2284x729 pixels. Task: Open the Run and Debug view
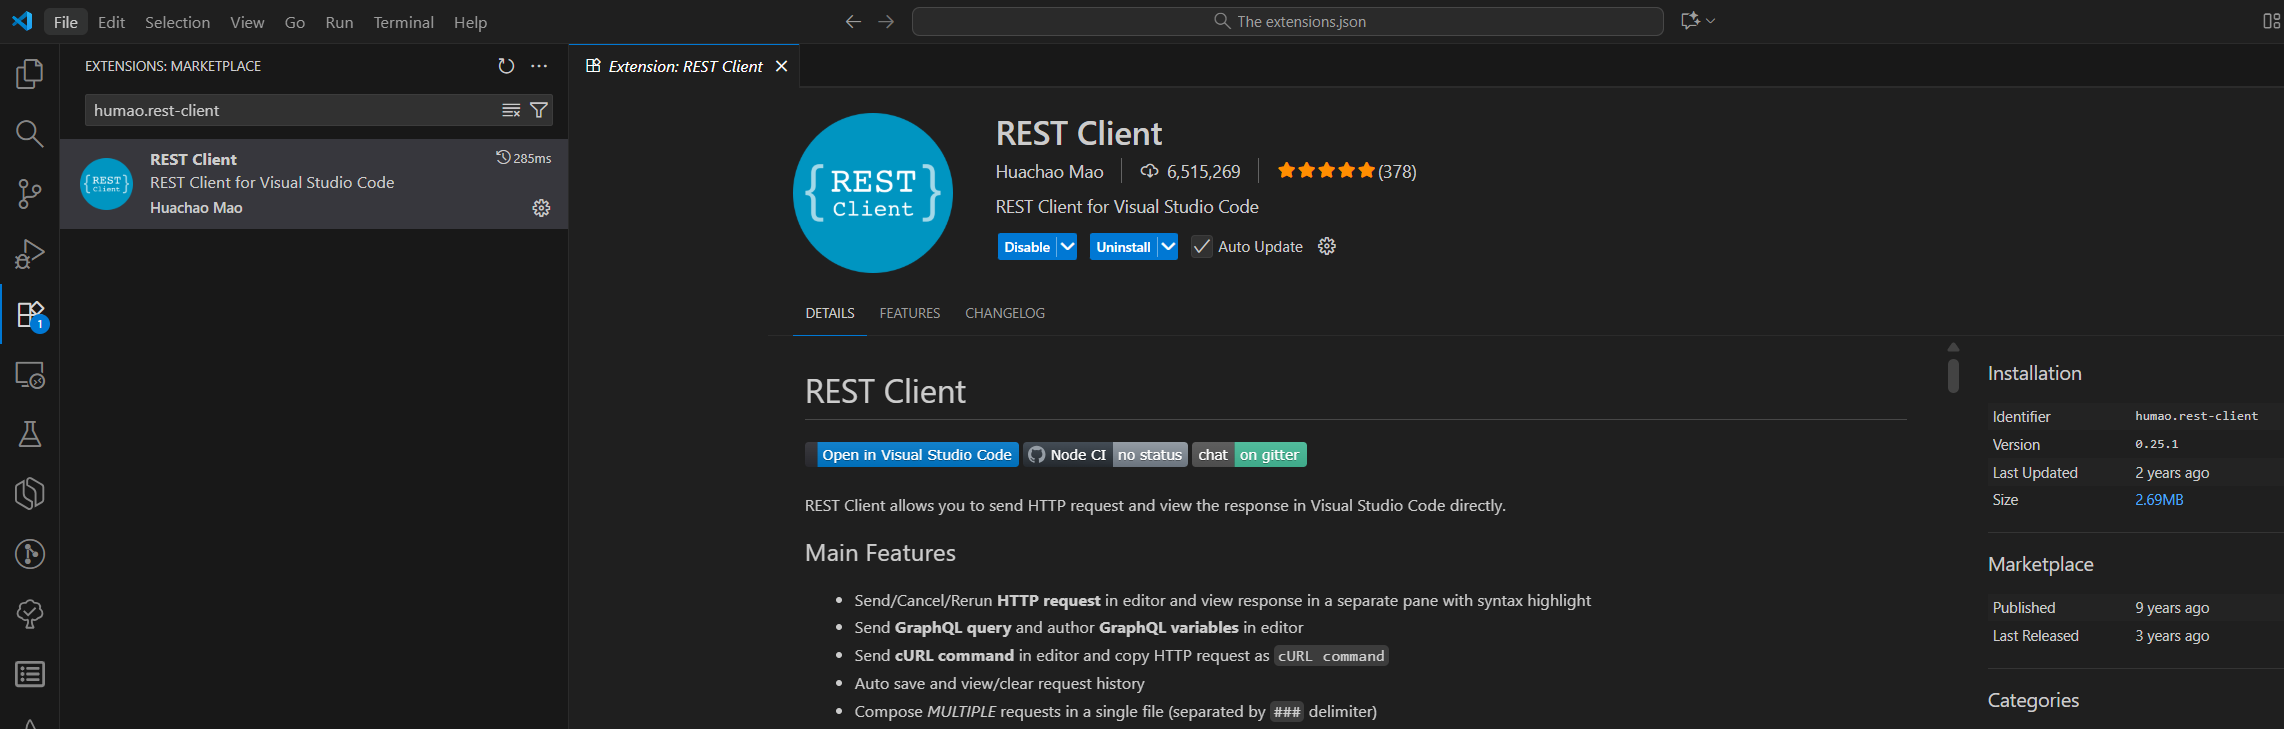(30, 254)
